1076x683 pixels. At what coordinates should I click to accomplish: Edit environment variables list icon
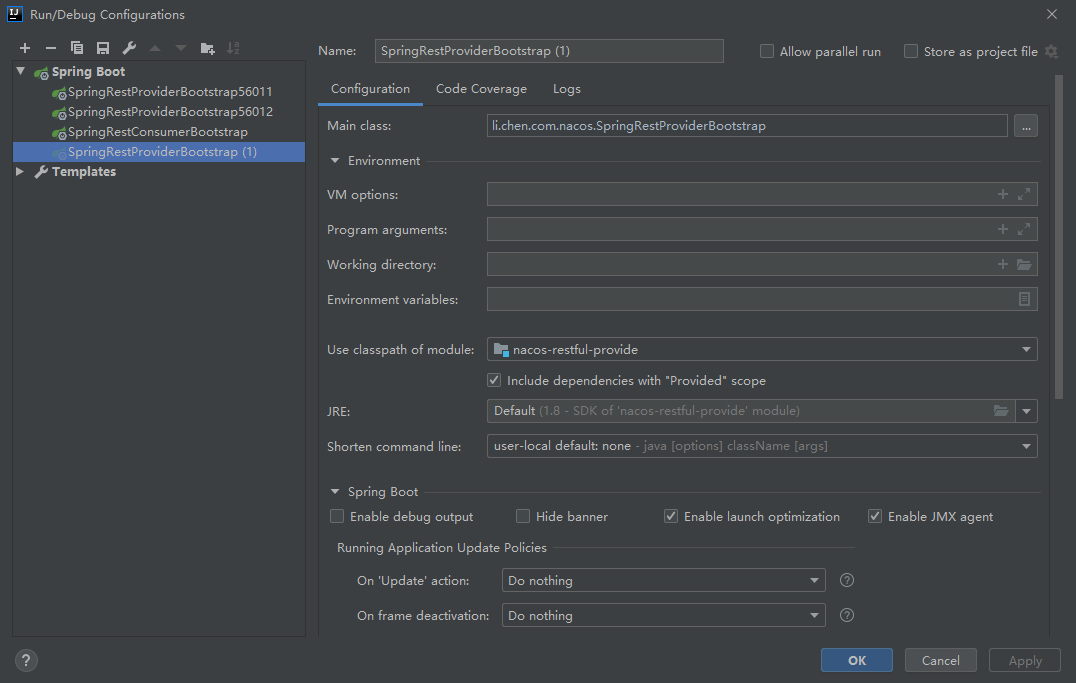pyautogui.click(x=1024, y=299)
